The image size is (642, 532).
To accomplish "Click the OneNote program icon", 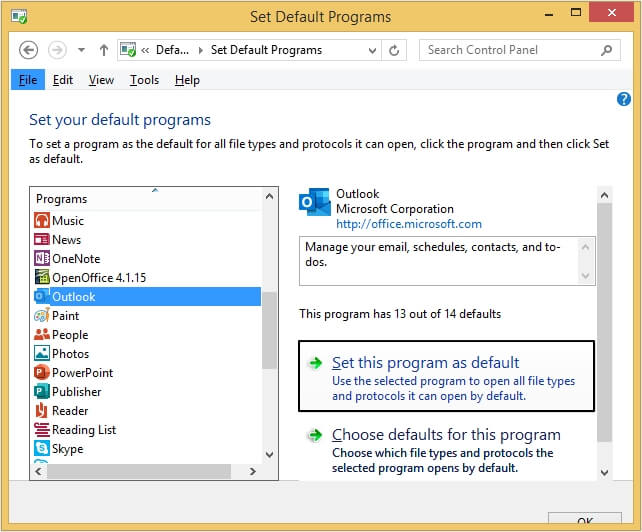I will pyautogui.click(x=42, y=258).
